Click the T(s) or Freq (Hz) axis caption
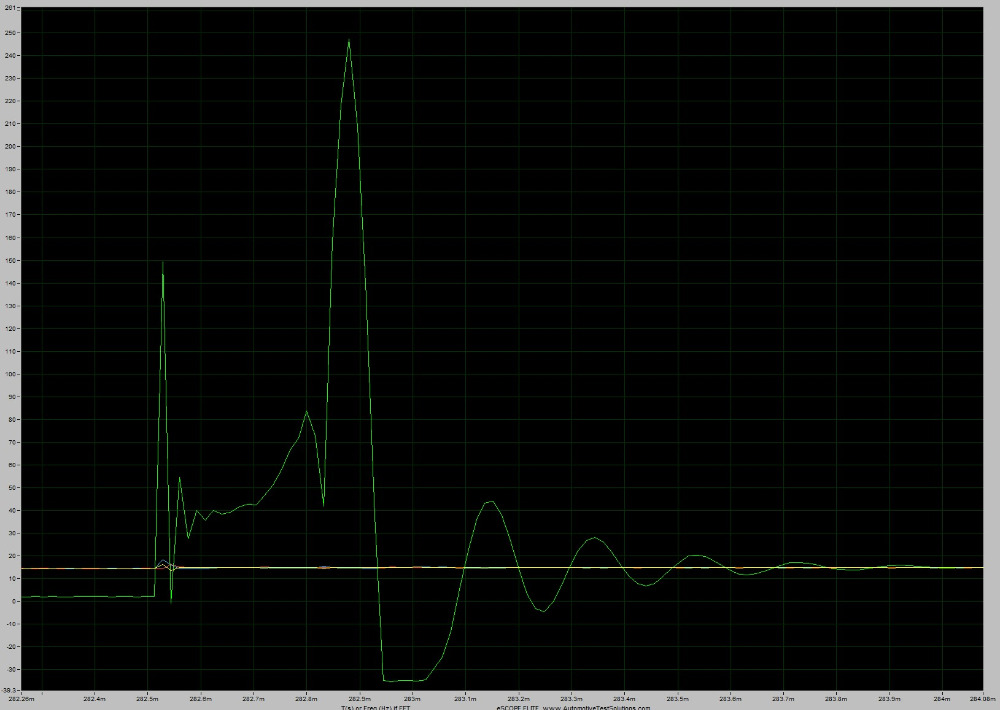This screenshot has height=710, width=1000. coord(375,706)
